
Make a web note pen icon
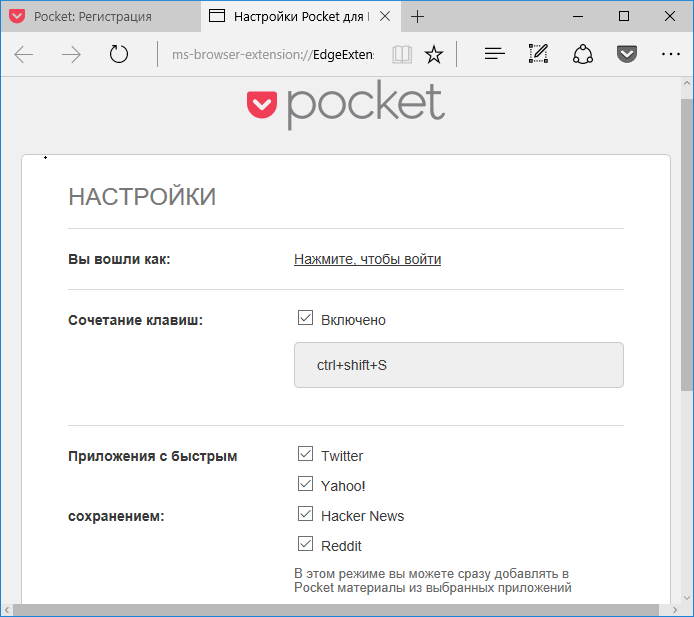(x=539, y=54)
